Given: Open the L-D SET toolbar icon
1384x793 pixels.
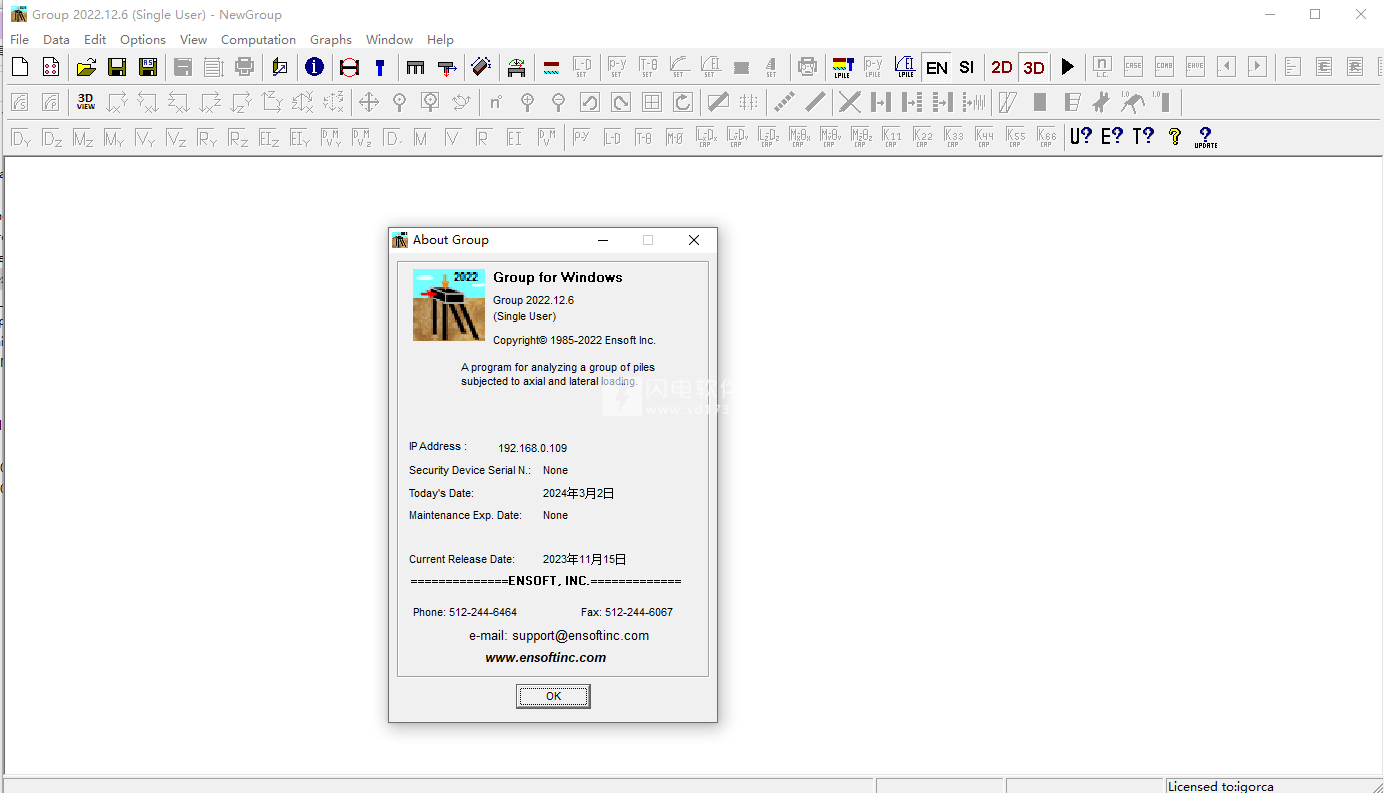Looking at the screenshot, I should 582,67.
